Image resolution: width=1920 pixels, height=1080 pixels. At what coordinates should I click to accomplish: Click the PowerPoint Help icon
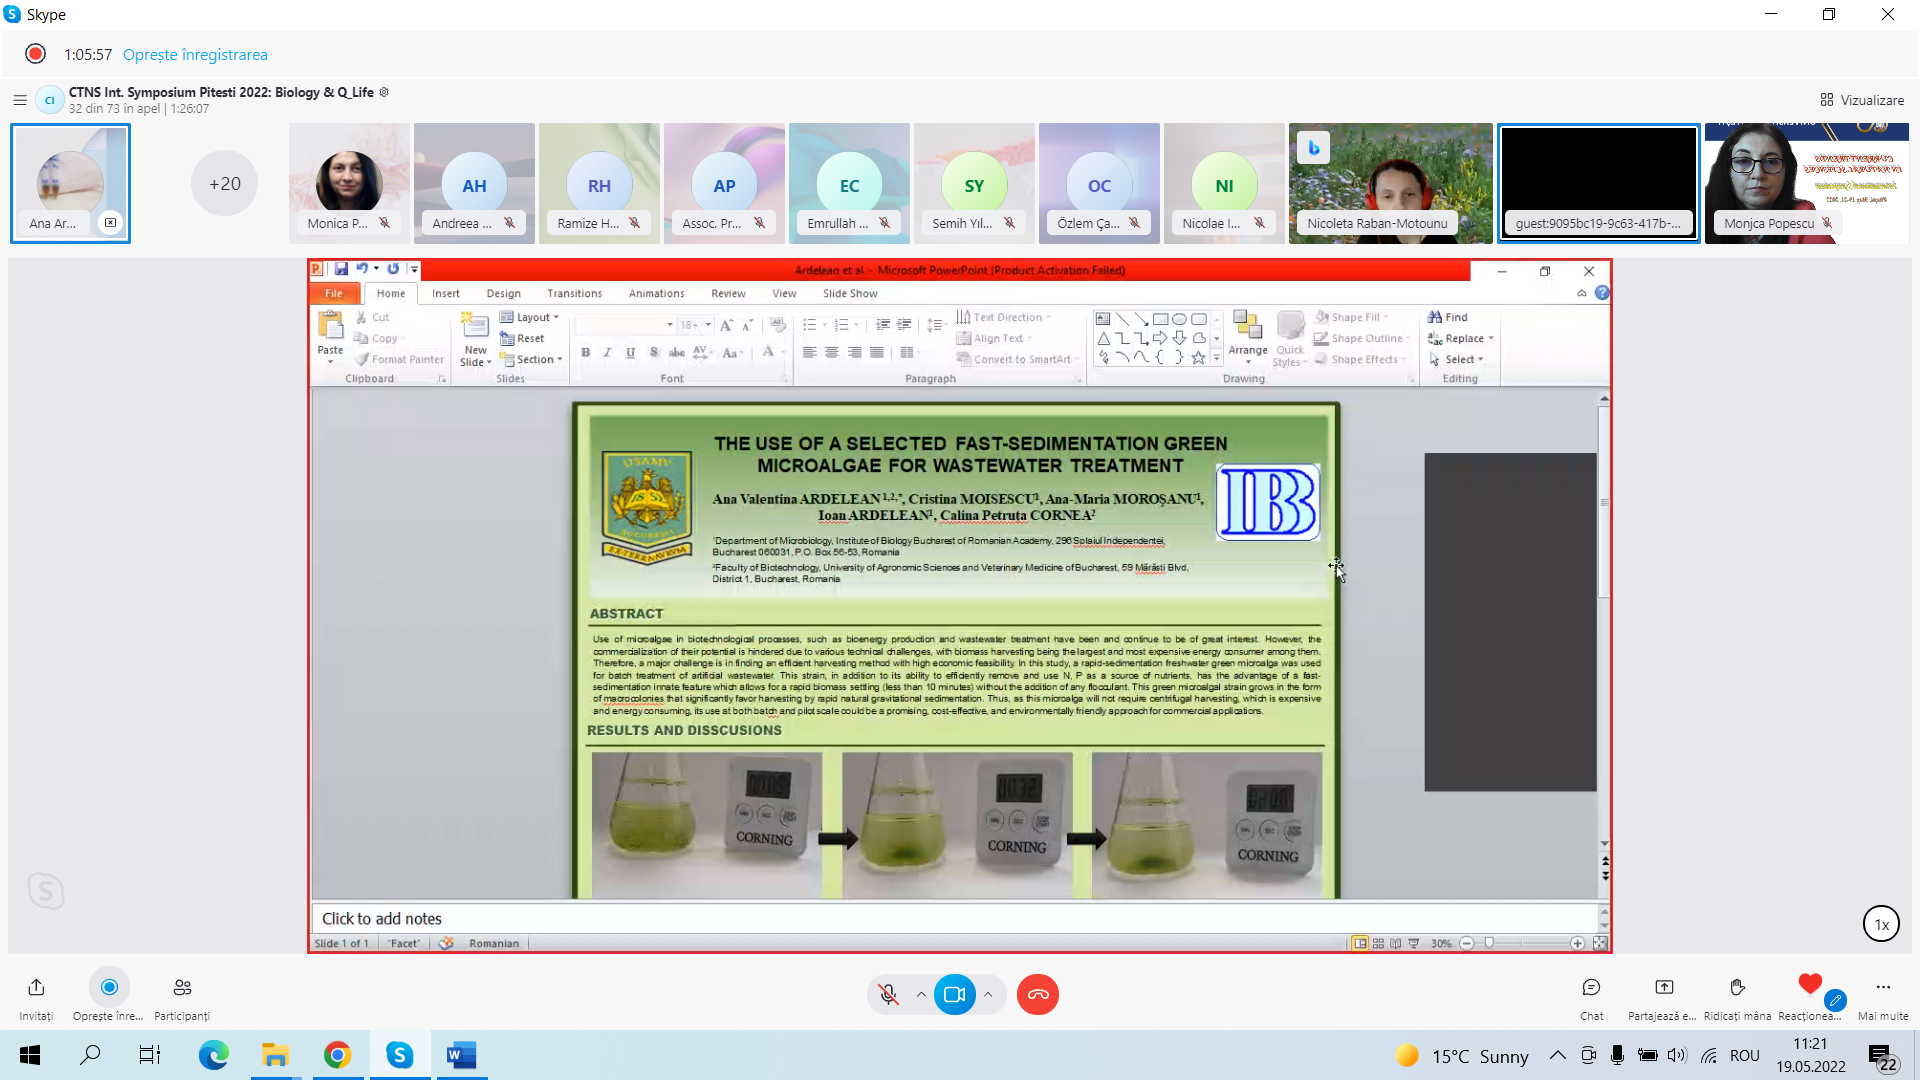[1602, 293]
